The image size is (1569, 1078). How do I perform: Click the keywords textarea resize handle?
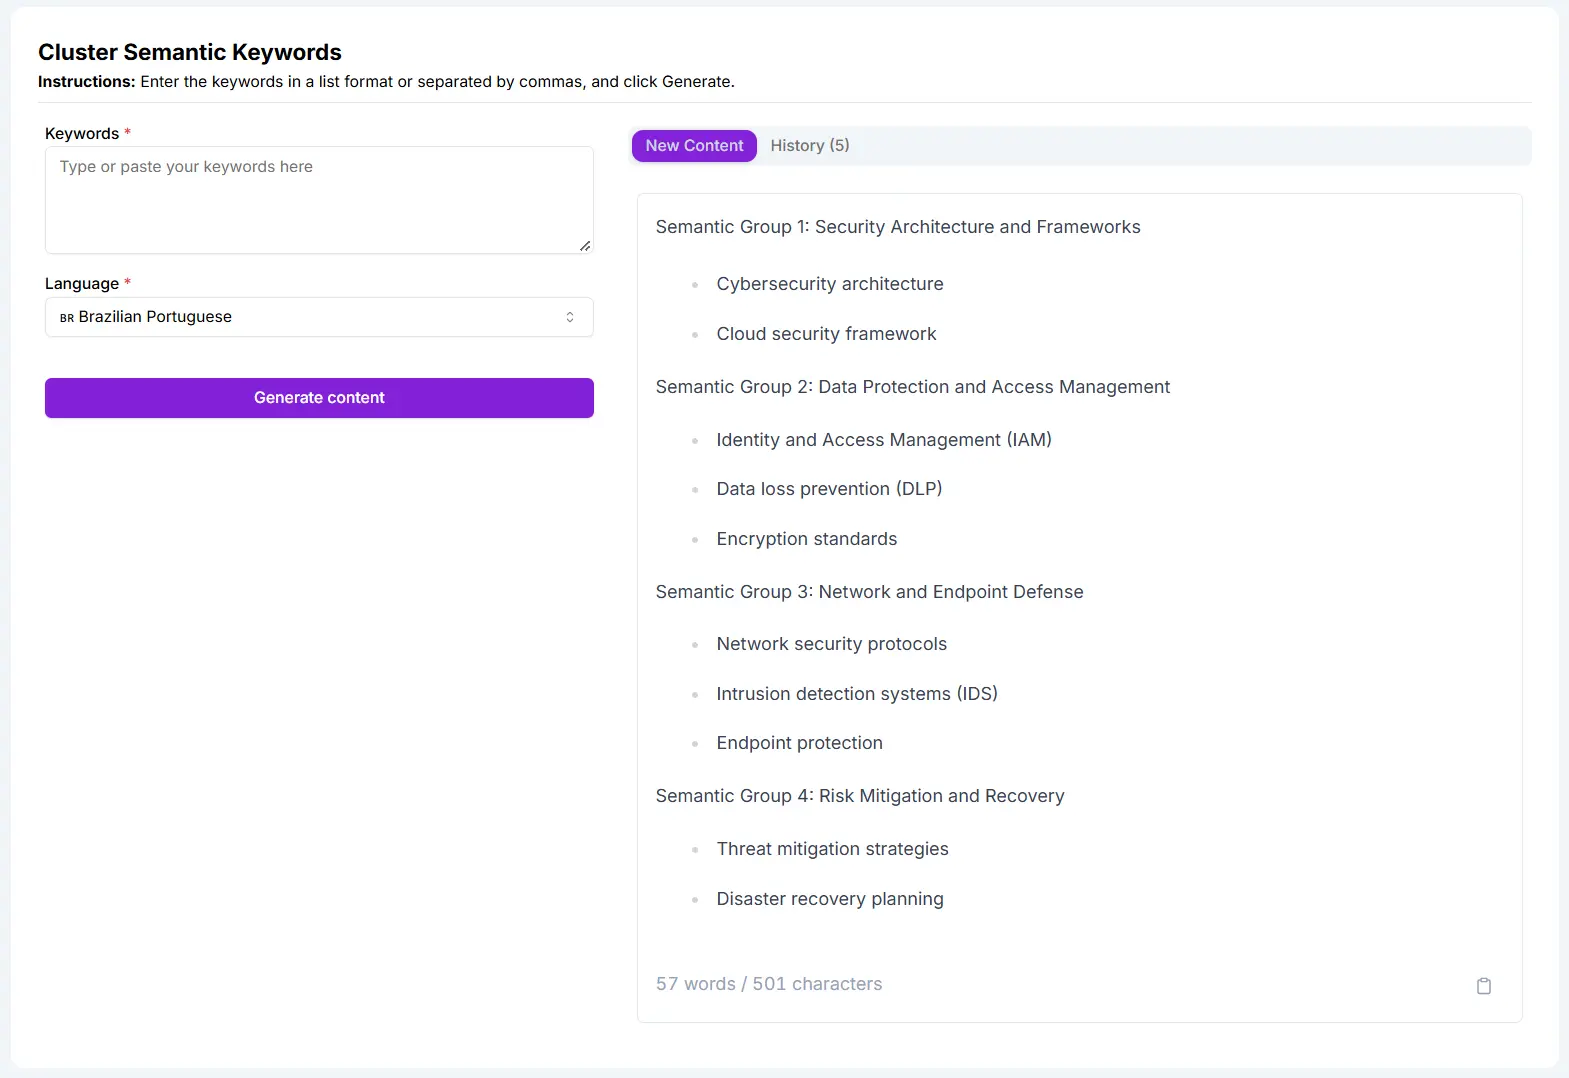click(x=585, y=246)
